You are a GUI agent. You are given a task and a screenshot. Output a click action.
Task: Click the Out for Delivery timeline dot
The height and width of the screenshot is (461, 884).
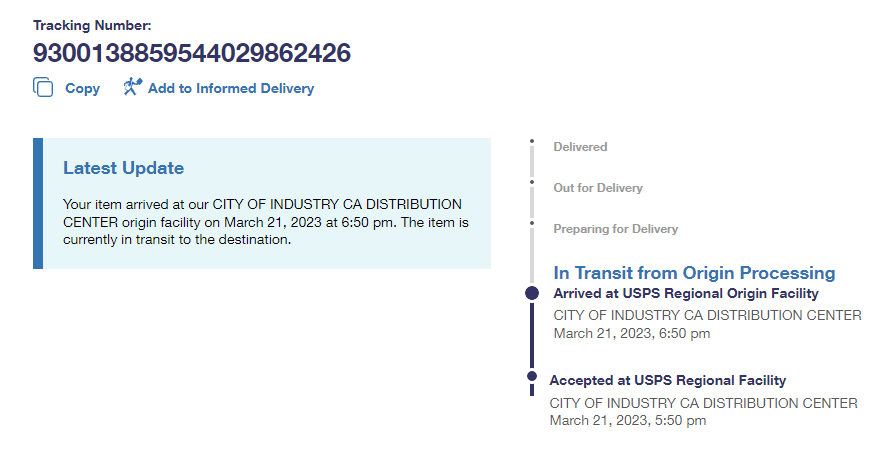532,182
